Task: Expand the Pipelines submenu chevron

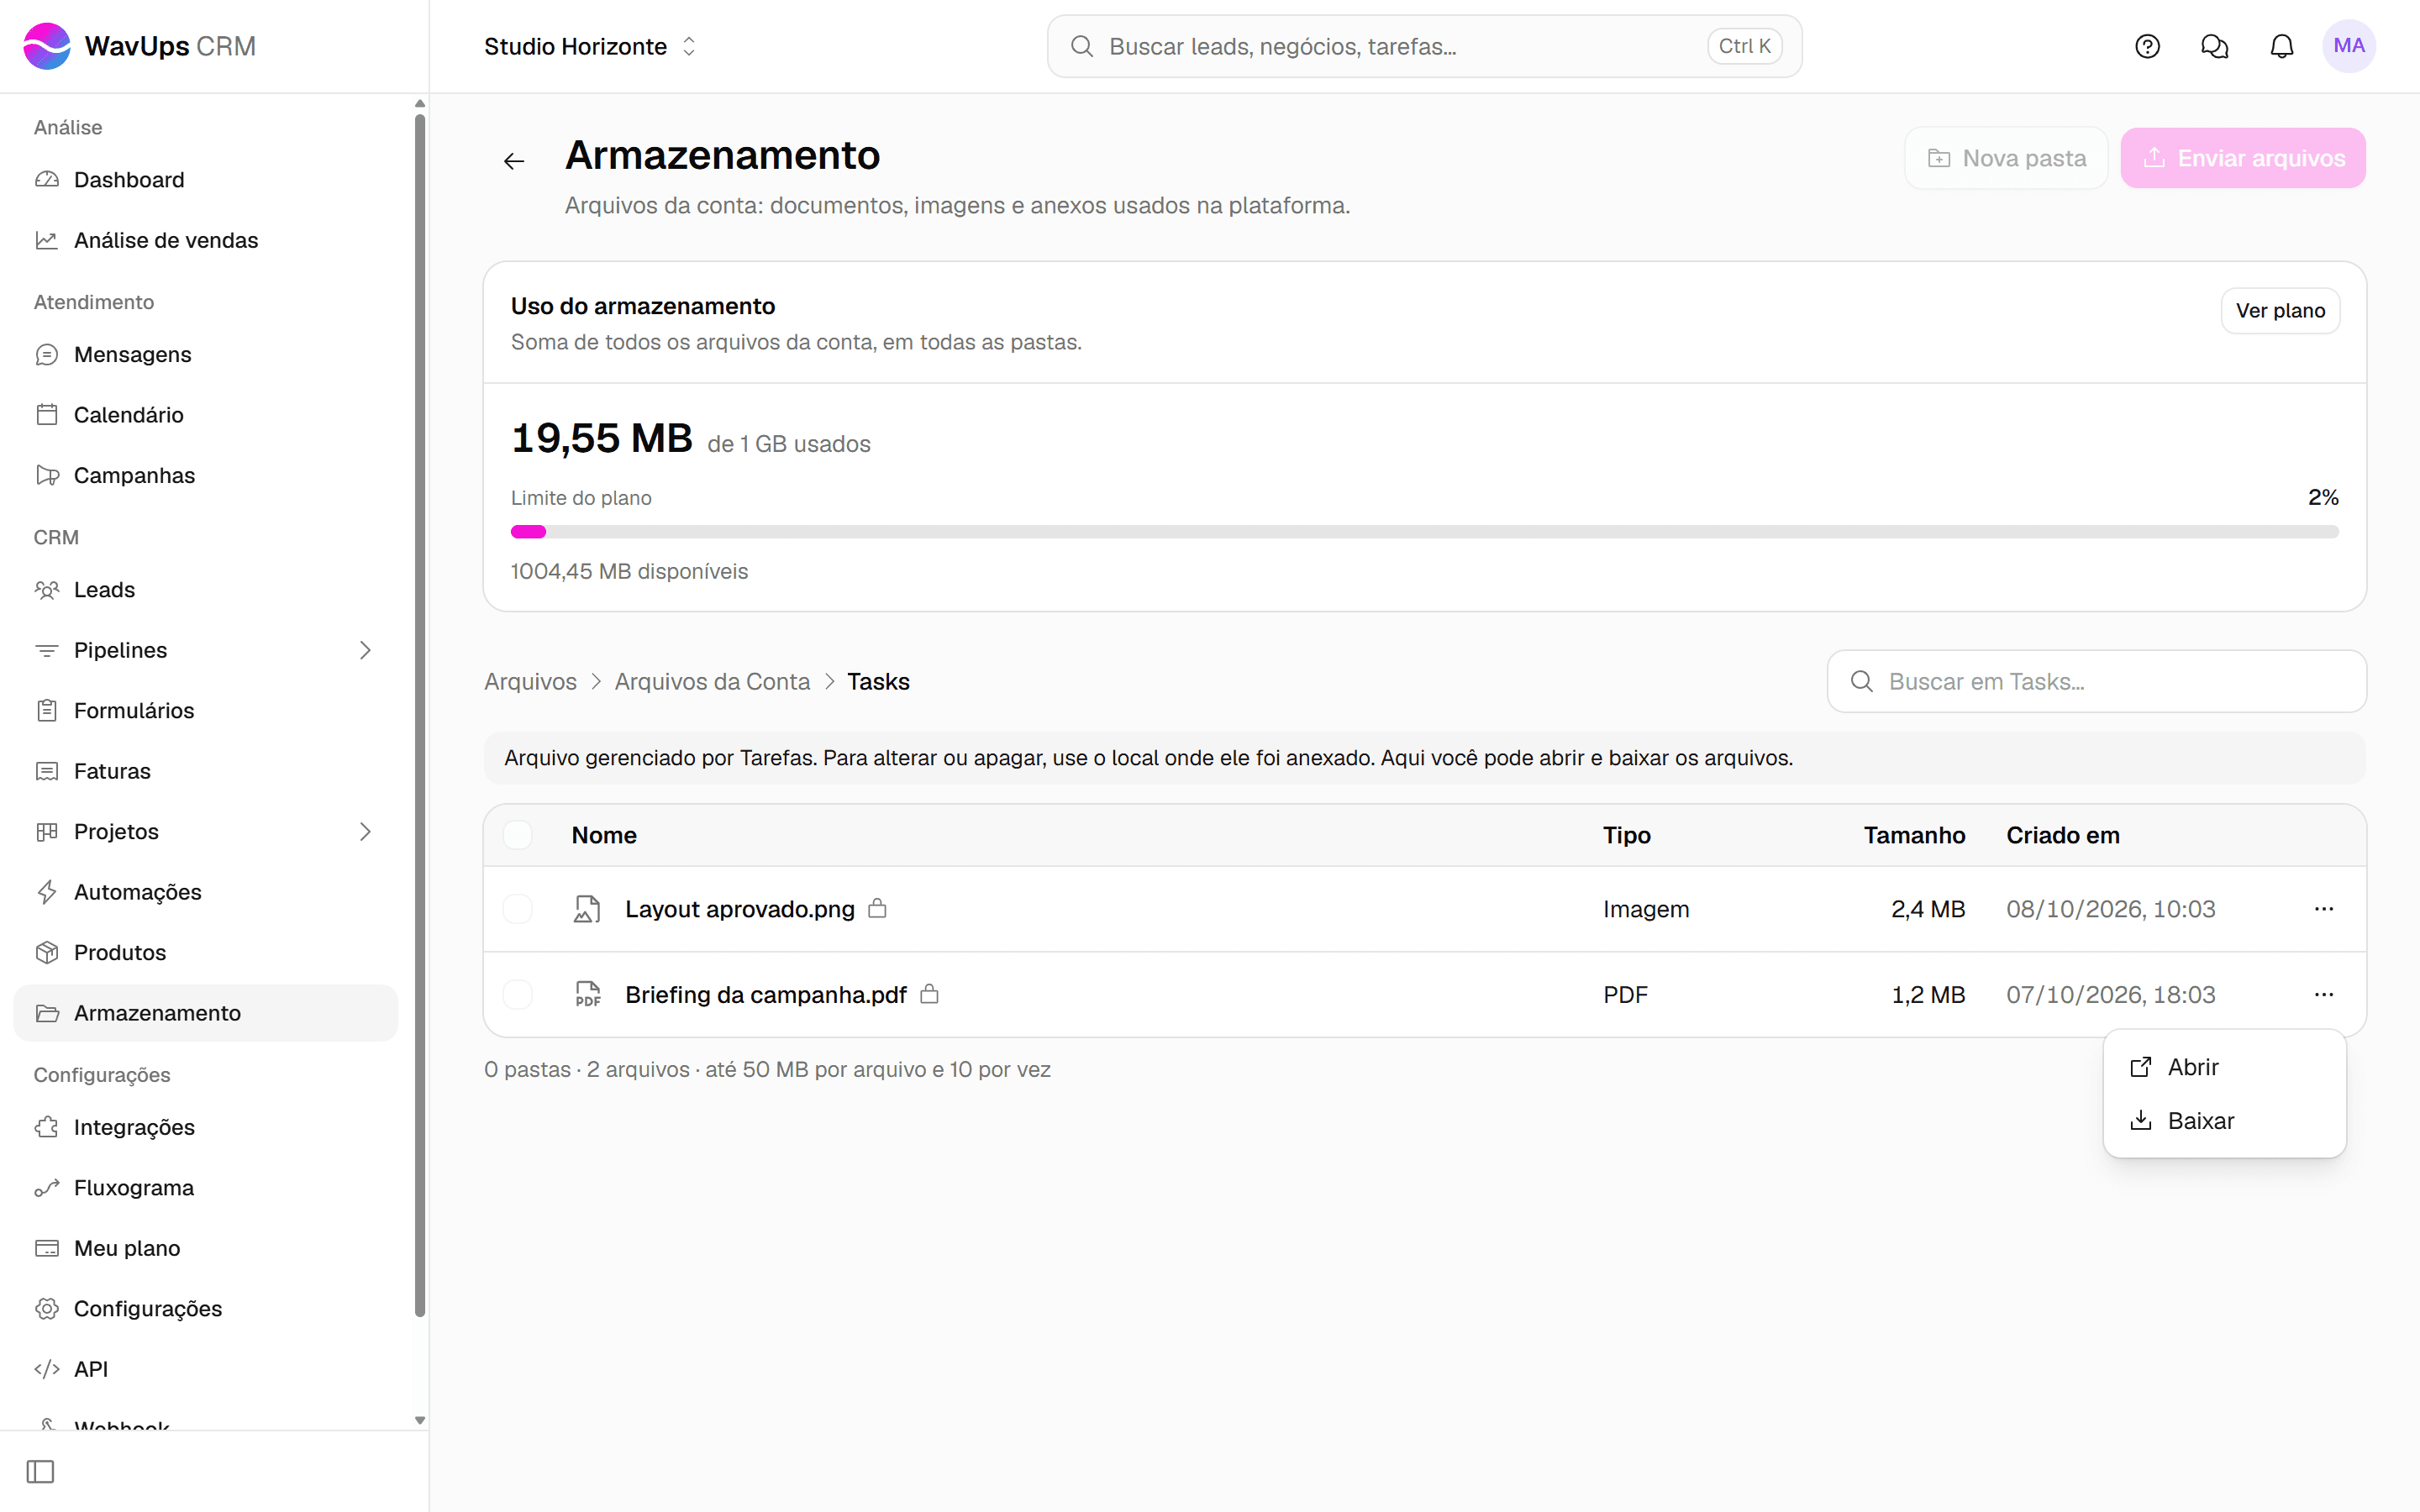Action: click(x=365, y=650)
